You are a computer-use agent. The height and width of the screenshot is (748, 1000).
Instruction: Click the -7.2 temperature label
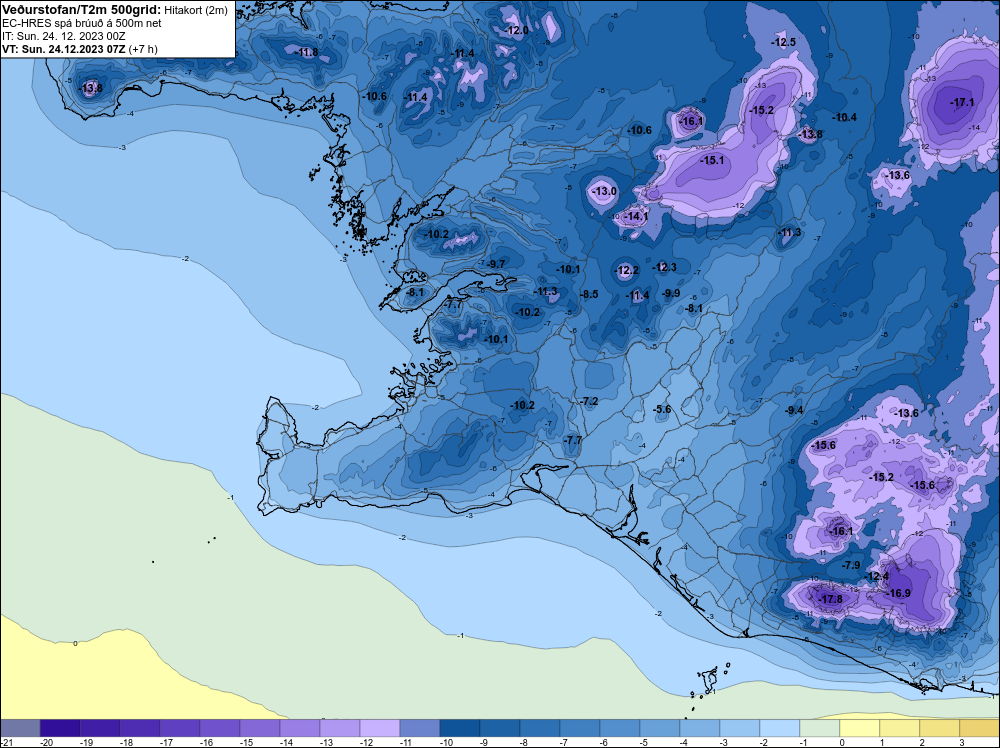point(589,402)
